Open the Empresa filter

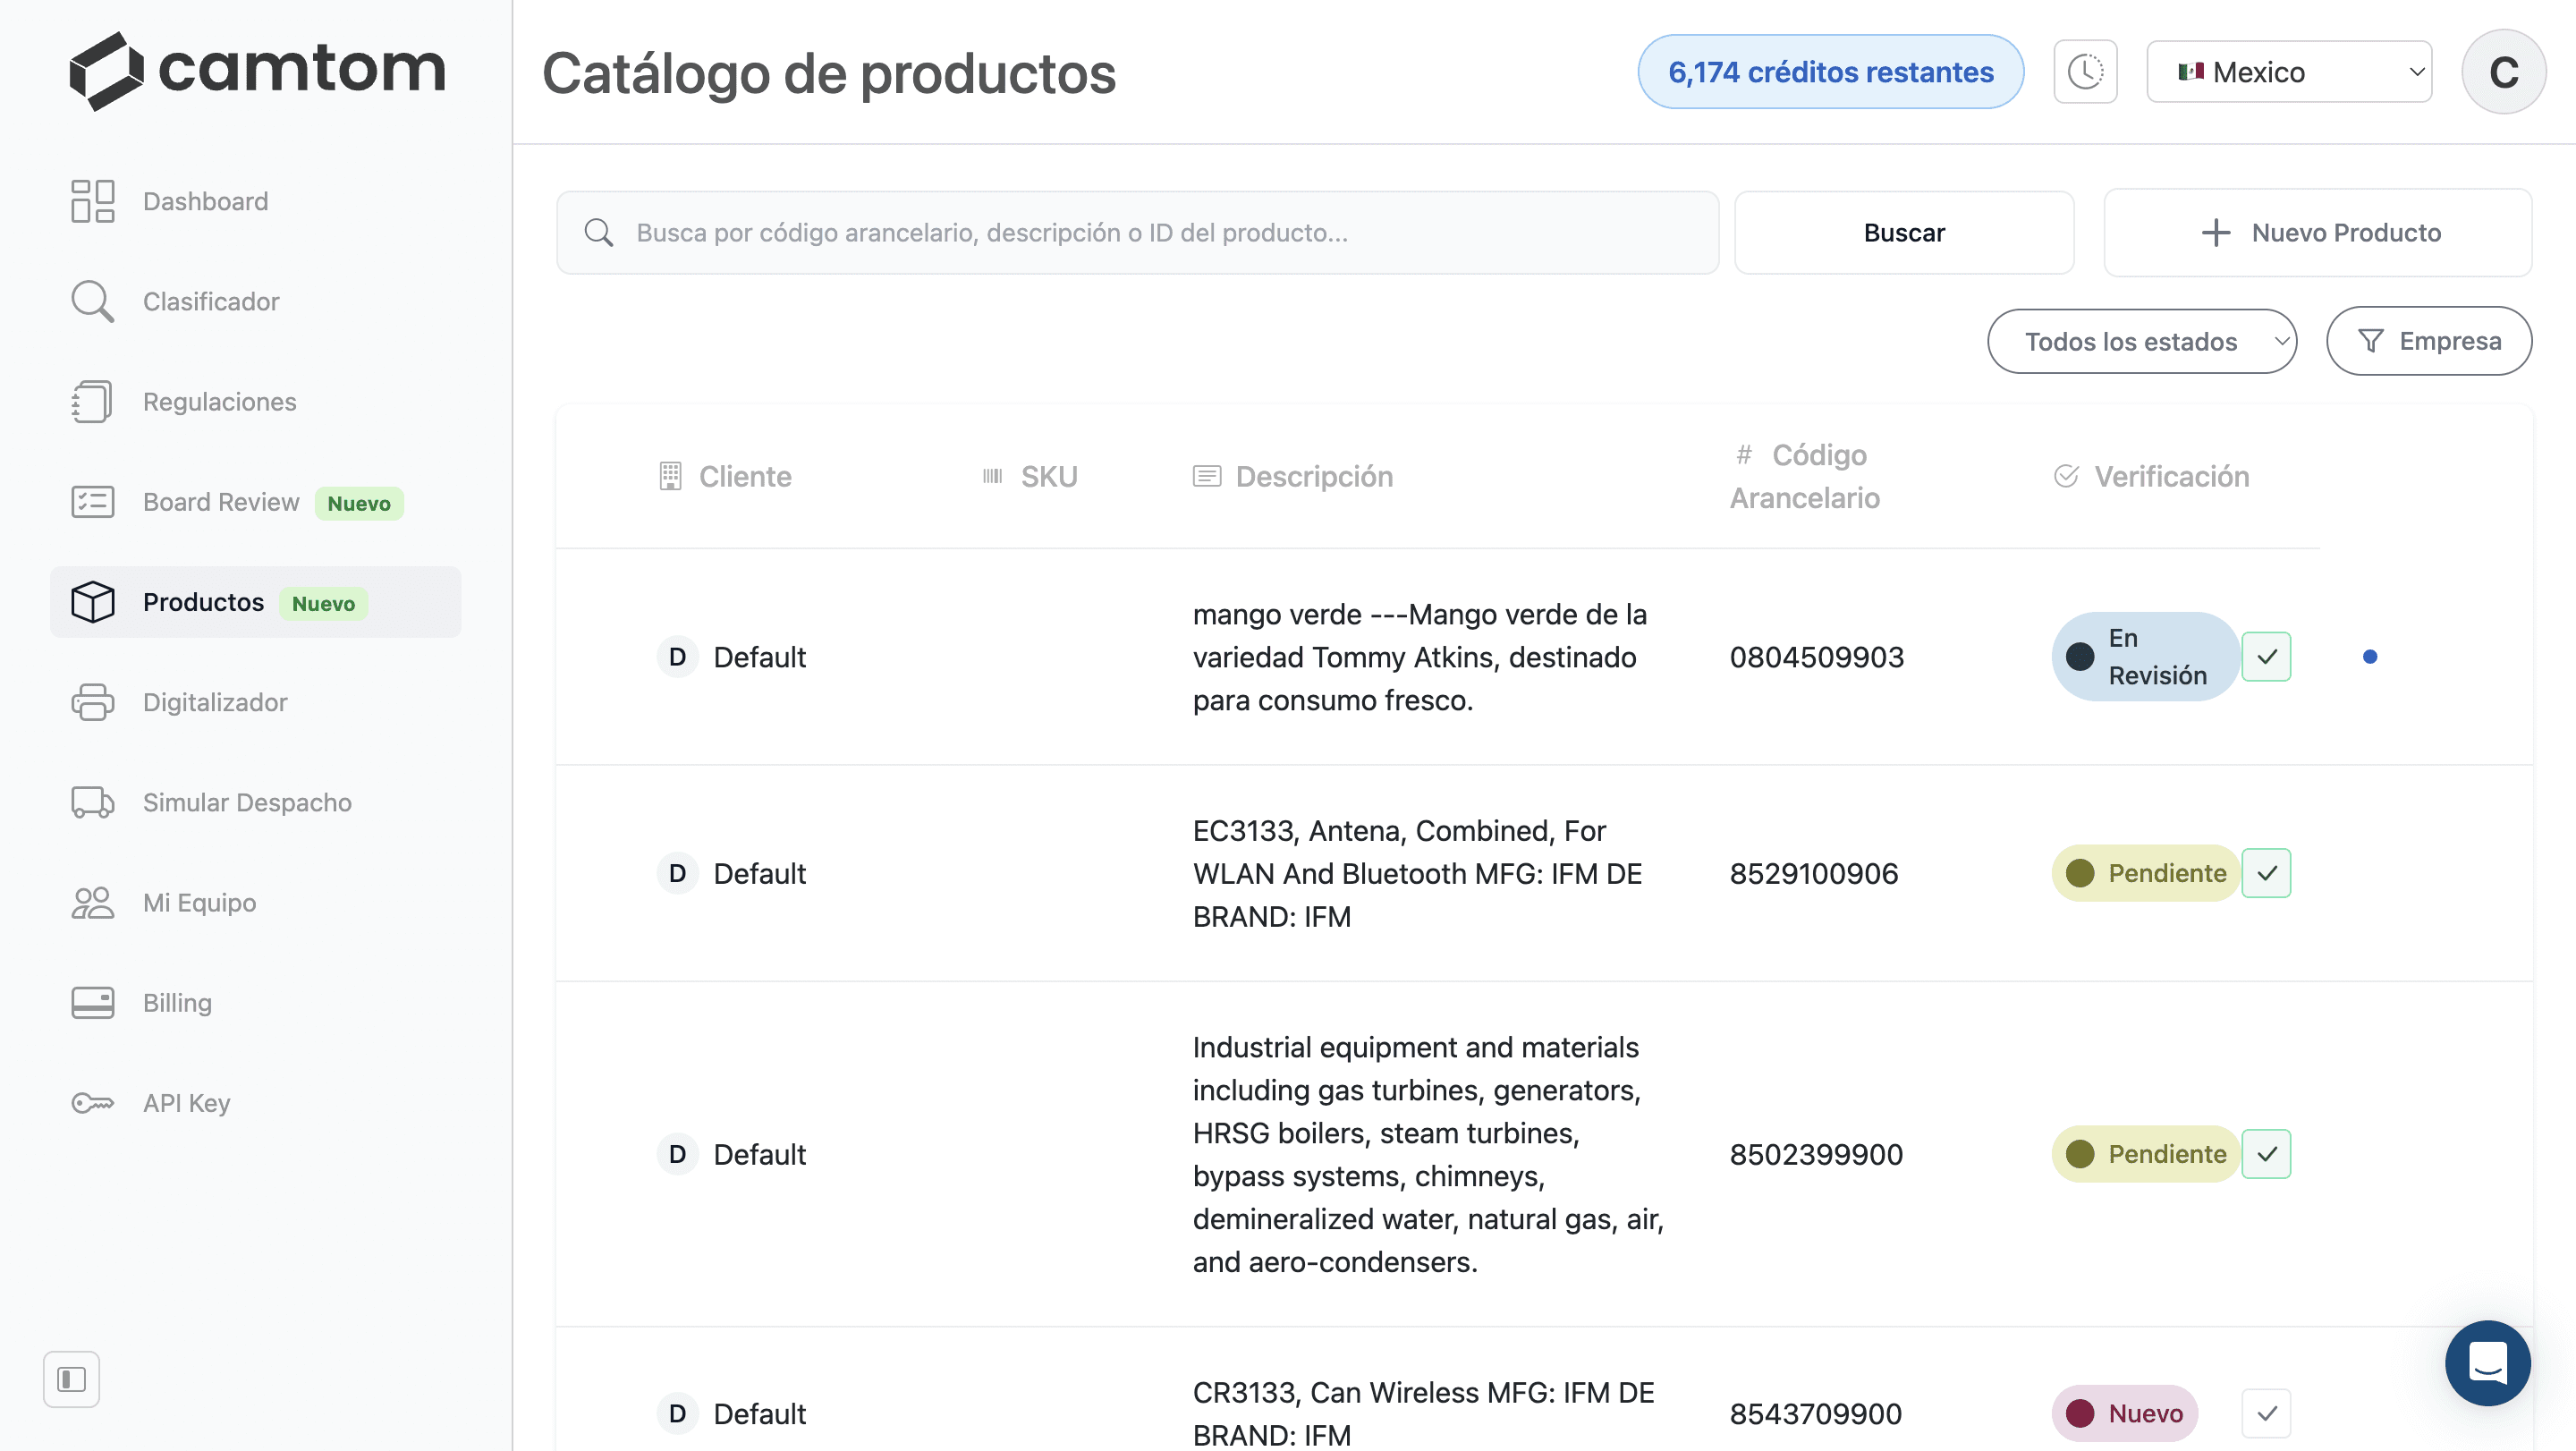point(2429,341)
